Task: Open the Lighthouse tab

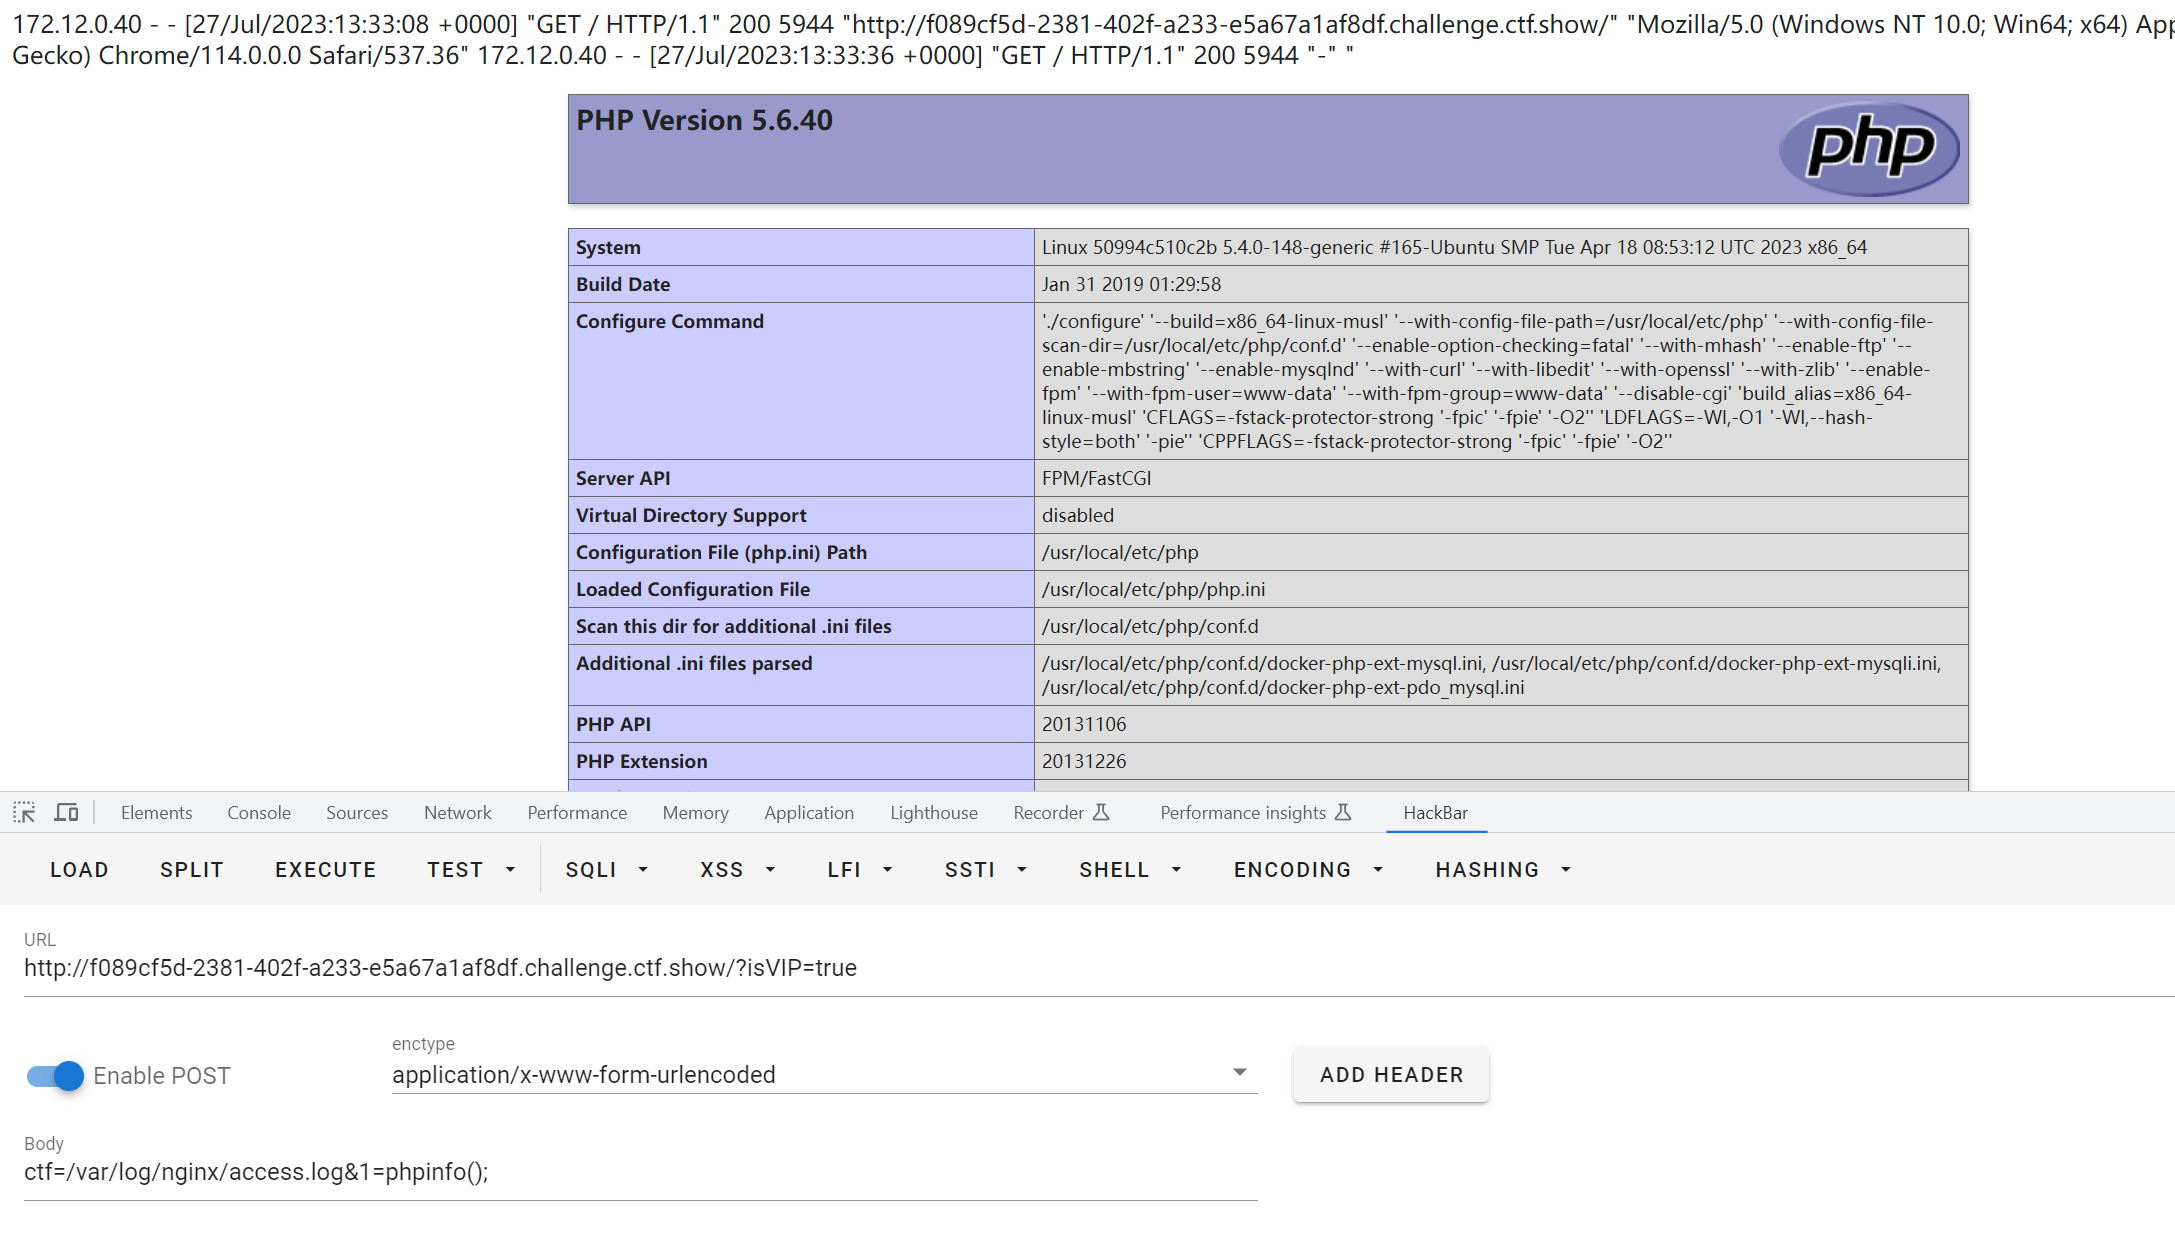Action: coord(932,812)
